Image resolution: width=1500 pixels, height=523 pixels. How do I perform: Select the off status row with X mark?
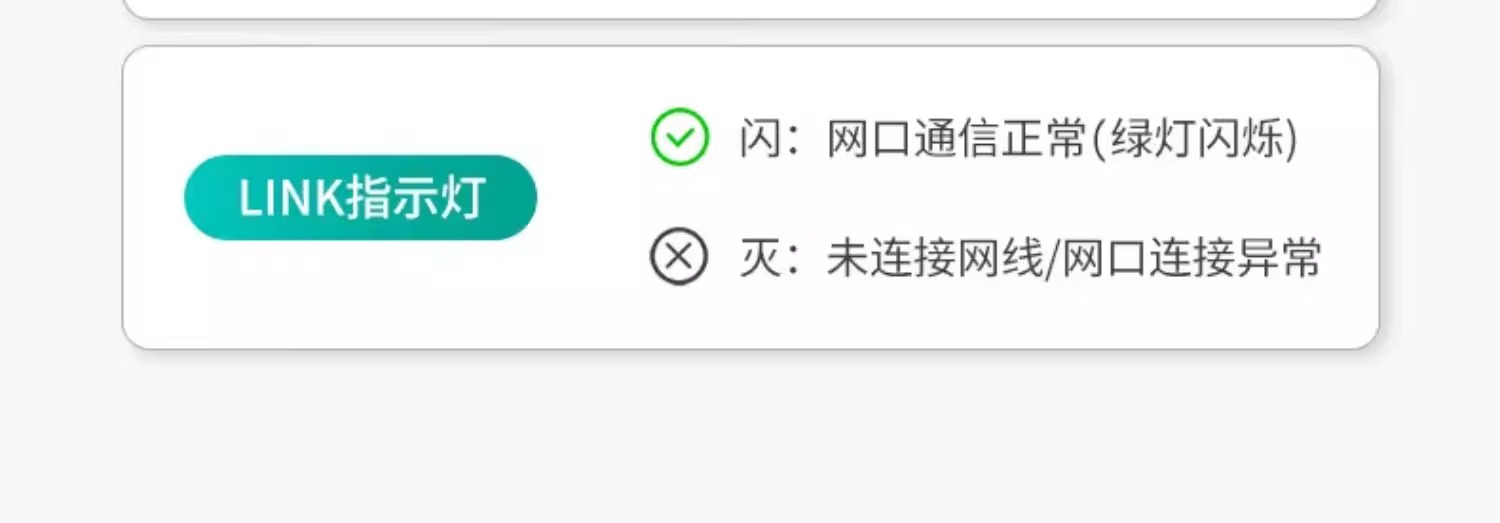986,258
